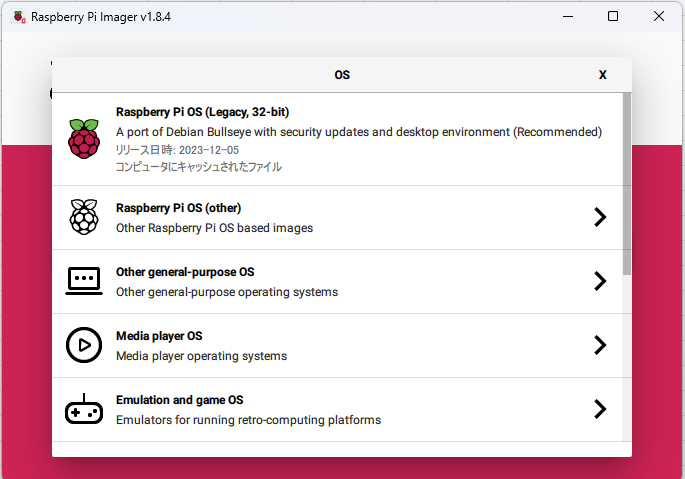
Task: Click the outlined Raspberry Pi OS (other) icon
Action: 84,217
